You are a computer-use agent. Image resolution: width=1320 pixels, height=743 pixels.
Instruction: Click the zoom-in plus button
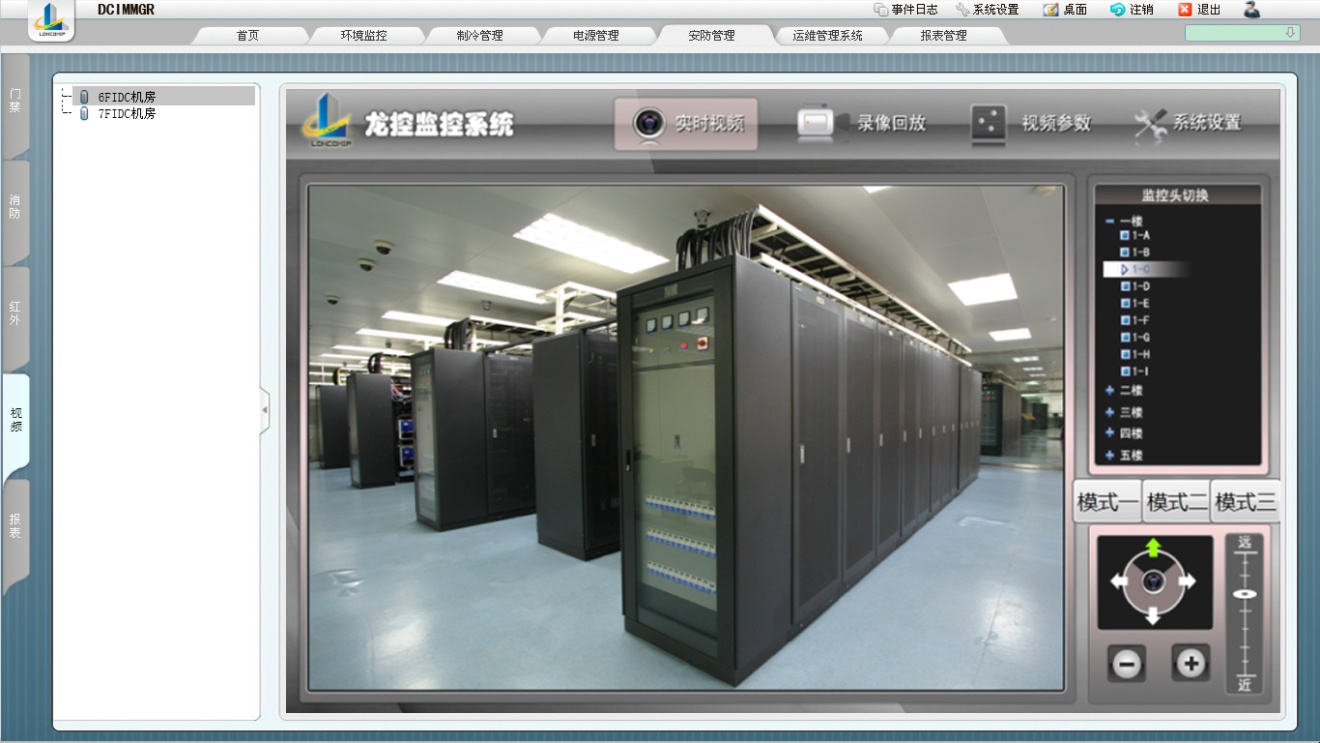coord(1190,663)
